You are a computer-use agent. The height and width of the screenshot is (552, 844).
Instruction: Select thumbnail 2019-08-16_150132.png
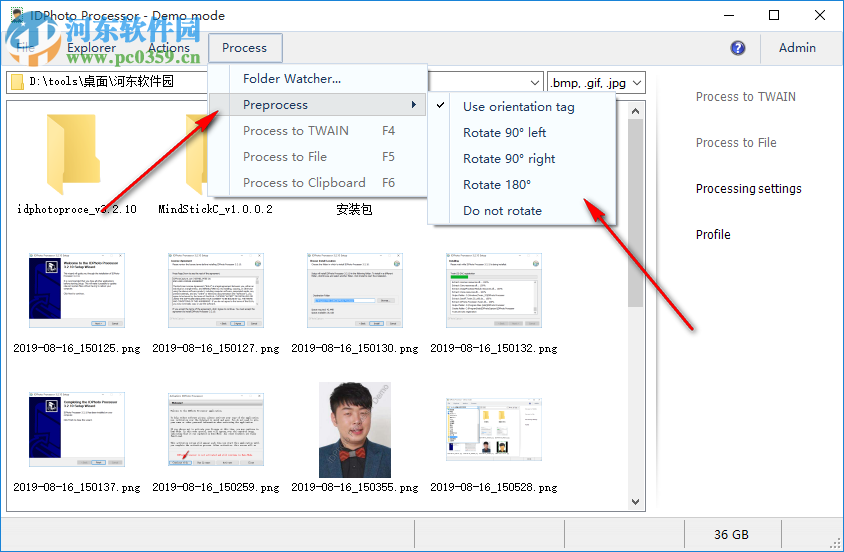494,290
